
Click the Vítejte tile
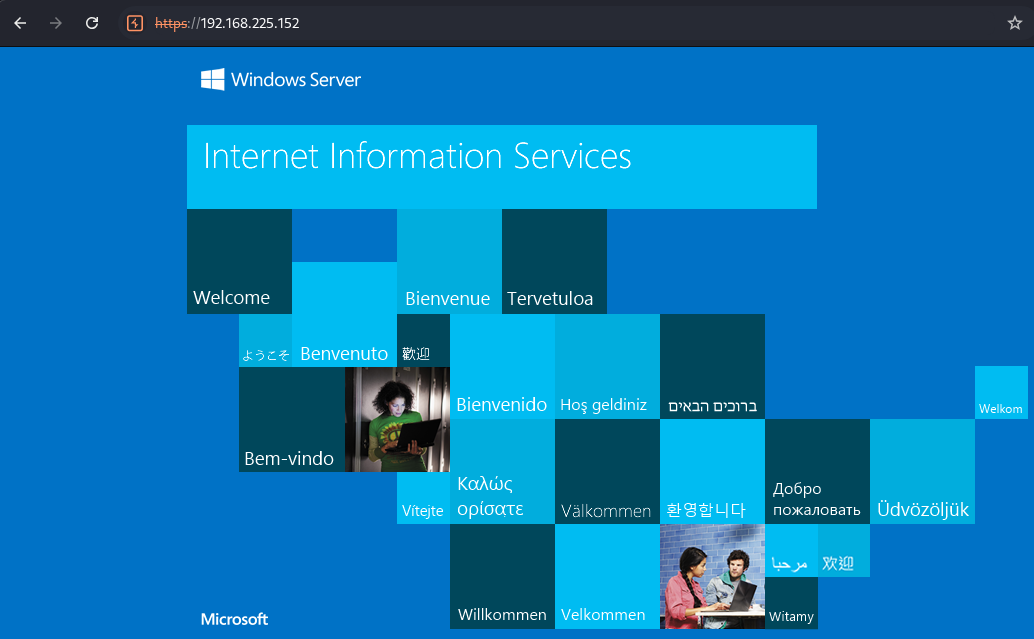click(423, 498)
